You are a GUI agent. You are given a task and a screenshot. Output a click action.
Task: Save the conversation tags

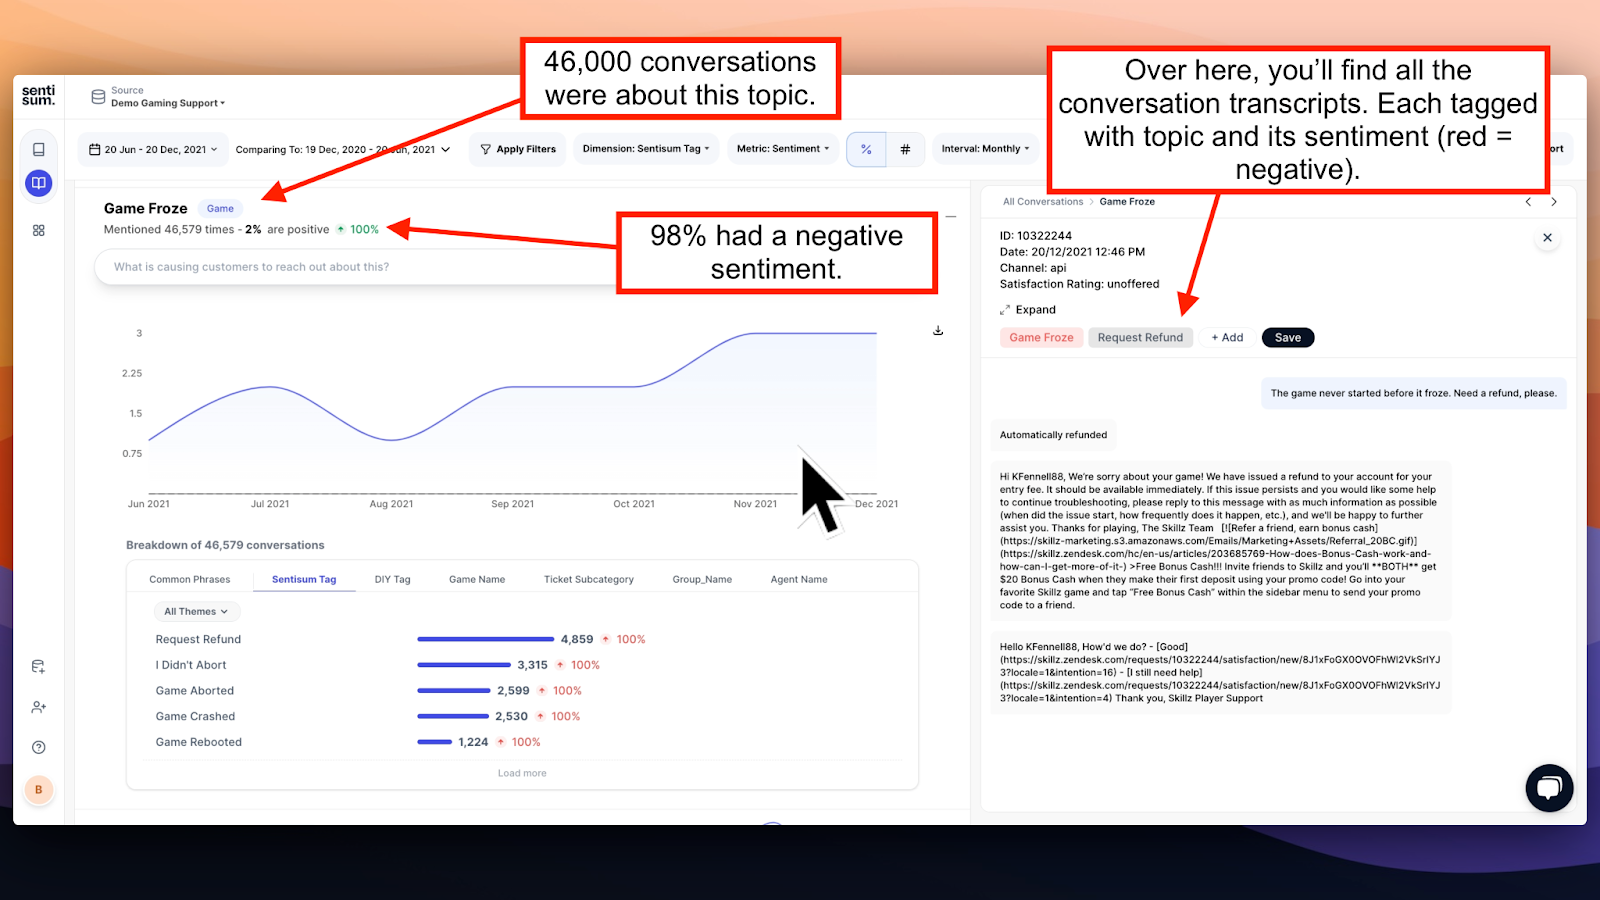coord(1287,337)
